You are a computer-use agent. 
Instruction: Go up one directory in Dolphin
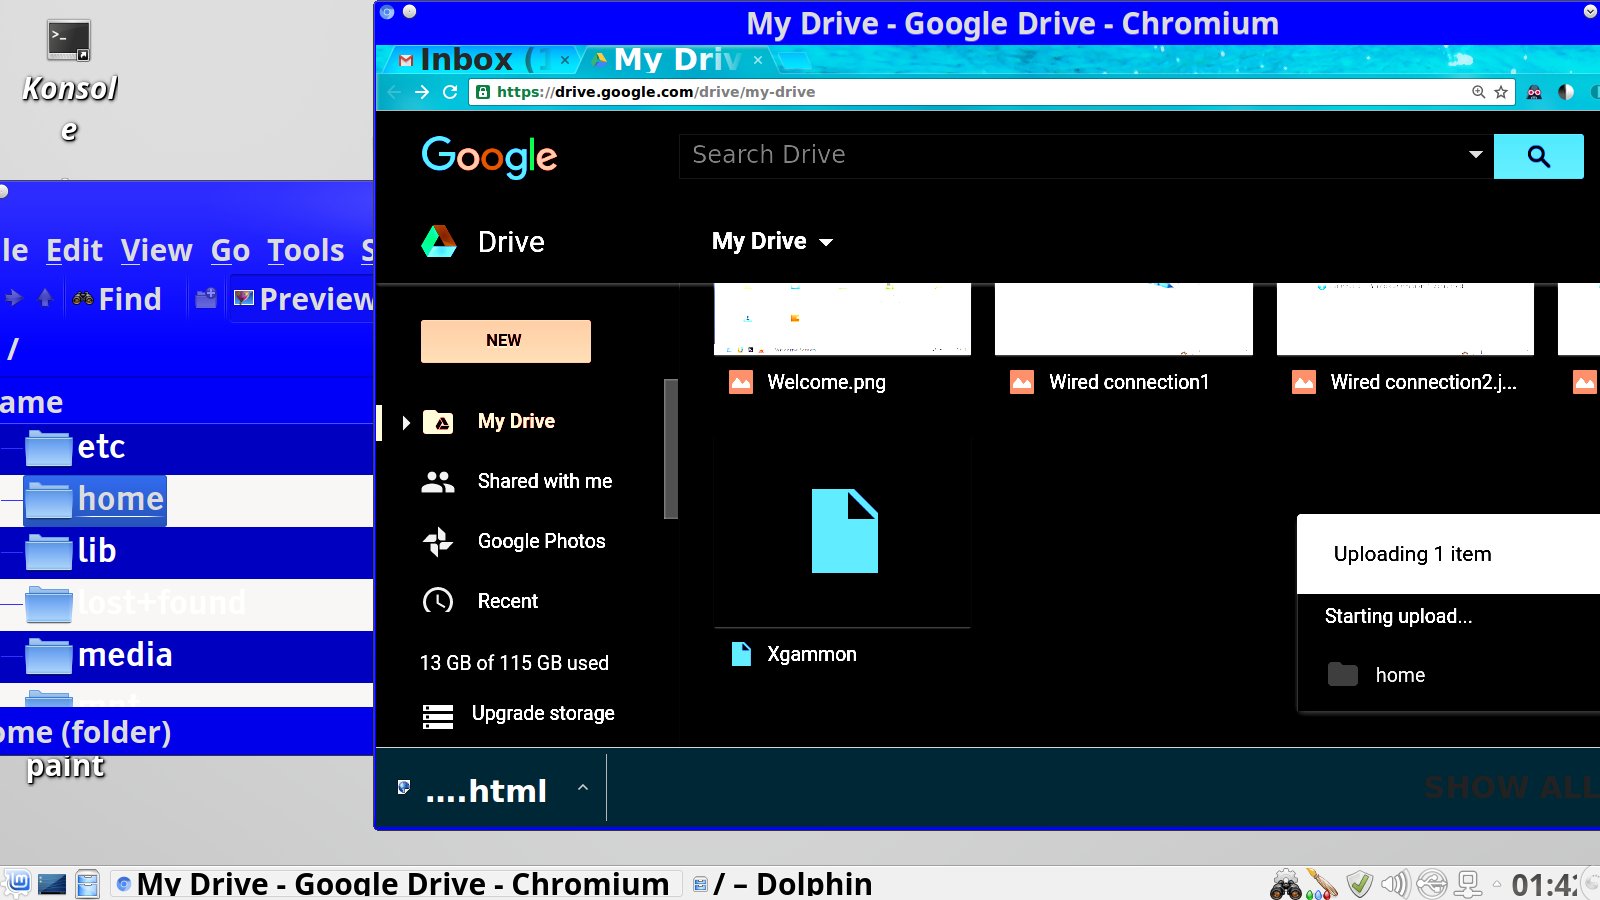pos(45,298)
